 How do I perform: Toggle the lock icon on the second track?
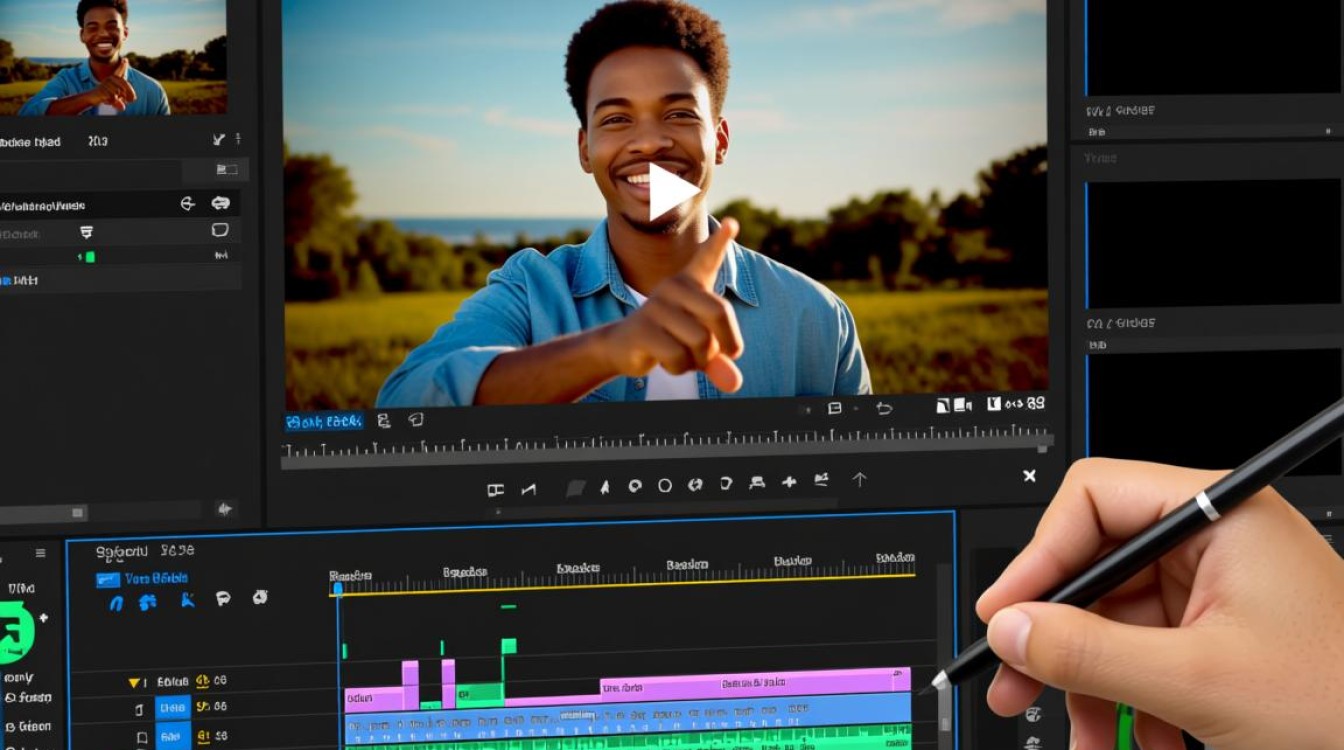140,710
